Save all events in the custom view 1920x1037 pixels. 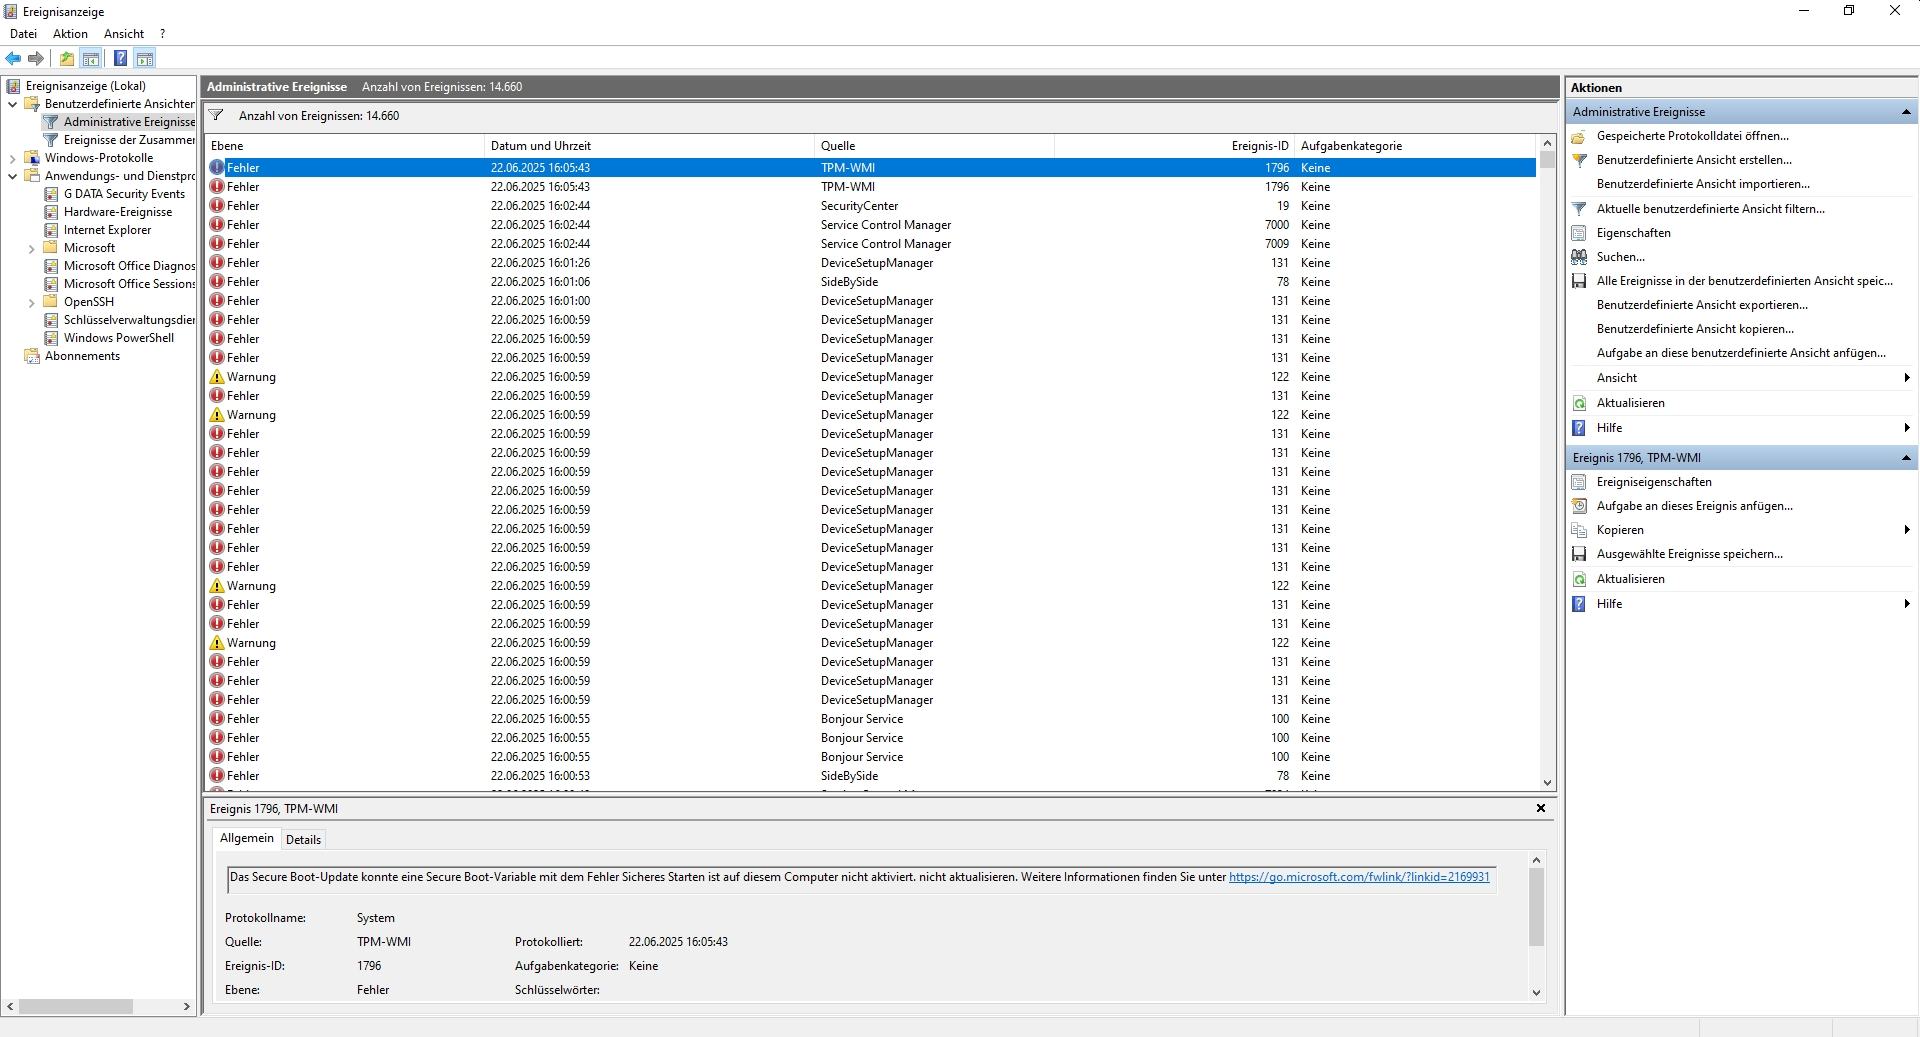pyautogui.click(x=1744, y=281)
